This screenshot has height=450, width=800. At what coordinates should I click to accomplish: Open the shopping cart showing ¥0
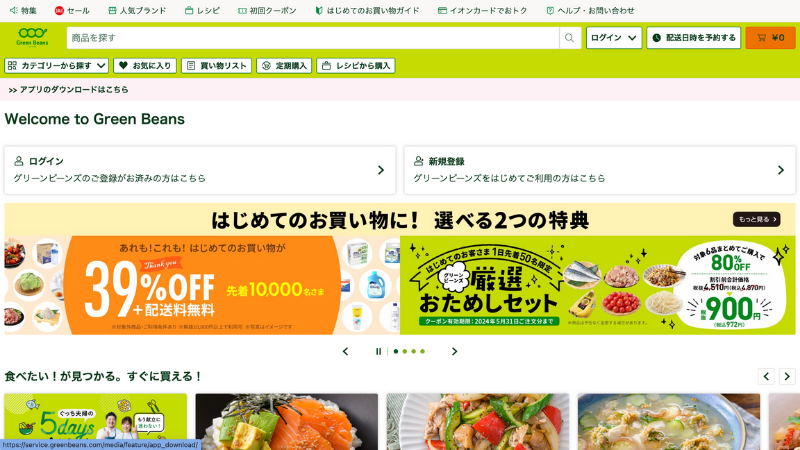[770, 38]
